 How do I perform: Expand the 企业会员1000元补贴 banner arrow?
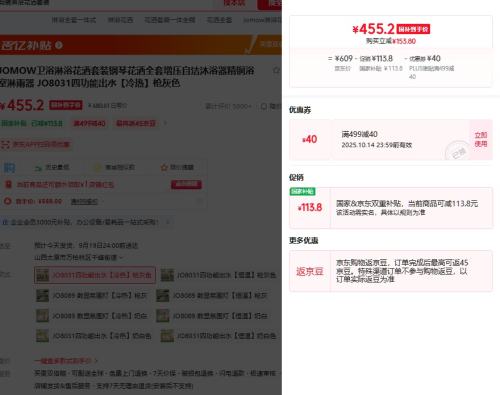(x=168, y=222)
